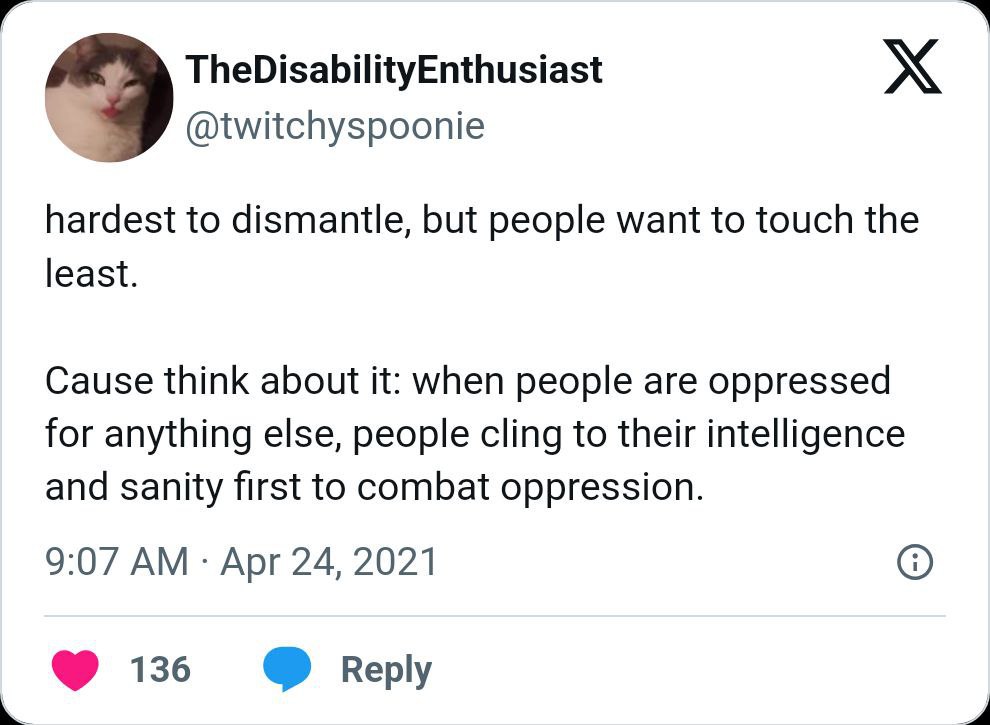
Task: Click the Apr 24, 2021 date
Action: coord(329,562)
